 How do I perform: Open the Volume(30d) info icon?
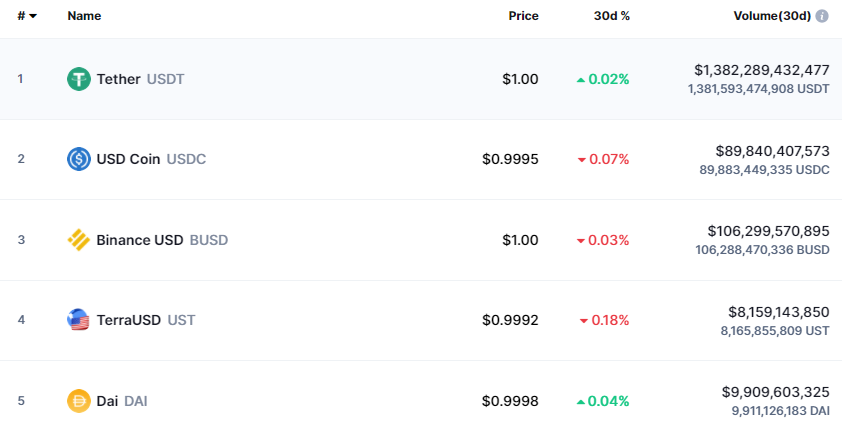coord(822,16)
